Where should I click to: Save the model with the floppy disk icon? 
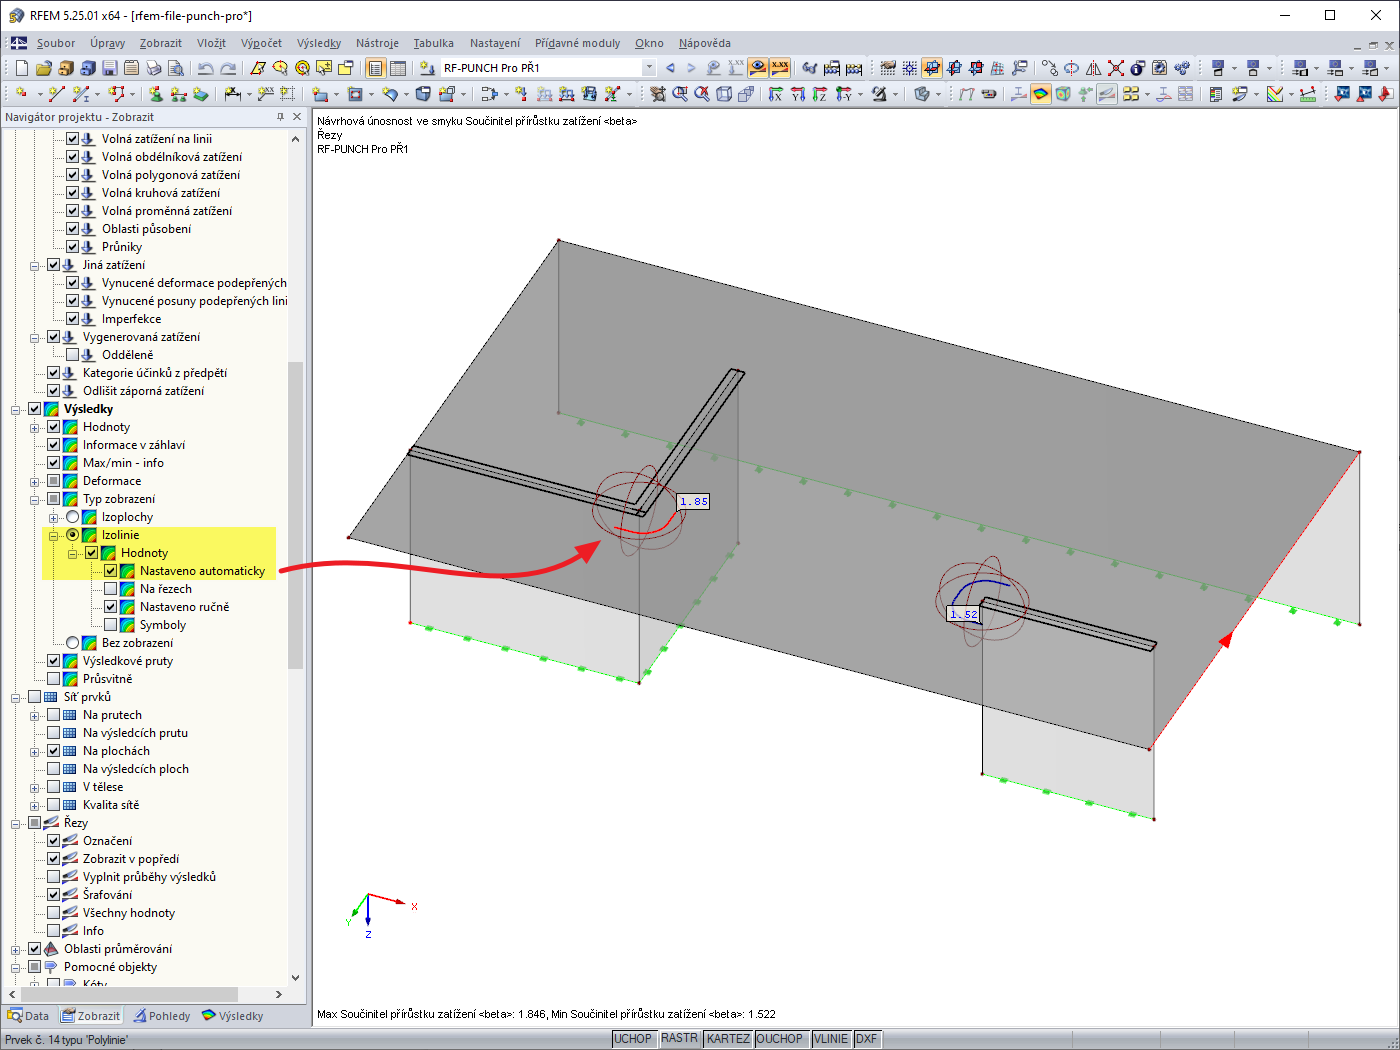click(x=109, y=68)
